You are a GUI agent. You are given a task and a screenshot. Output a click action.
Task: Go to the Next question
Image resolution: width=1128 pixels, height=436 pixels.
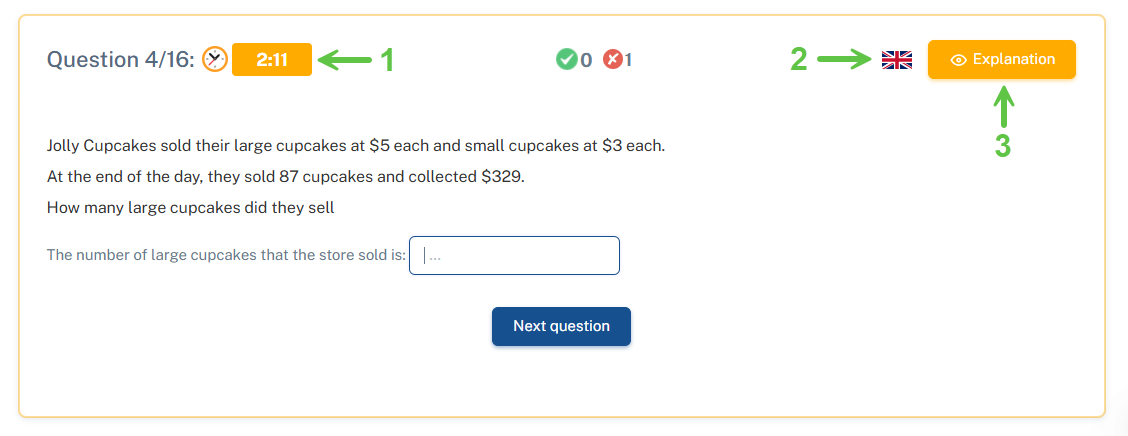561,326
